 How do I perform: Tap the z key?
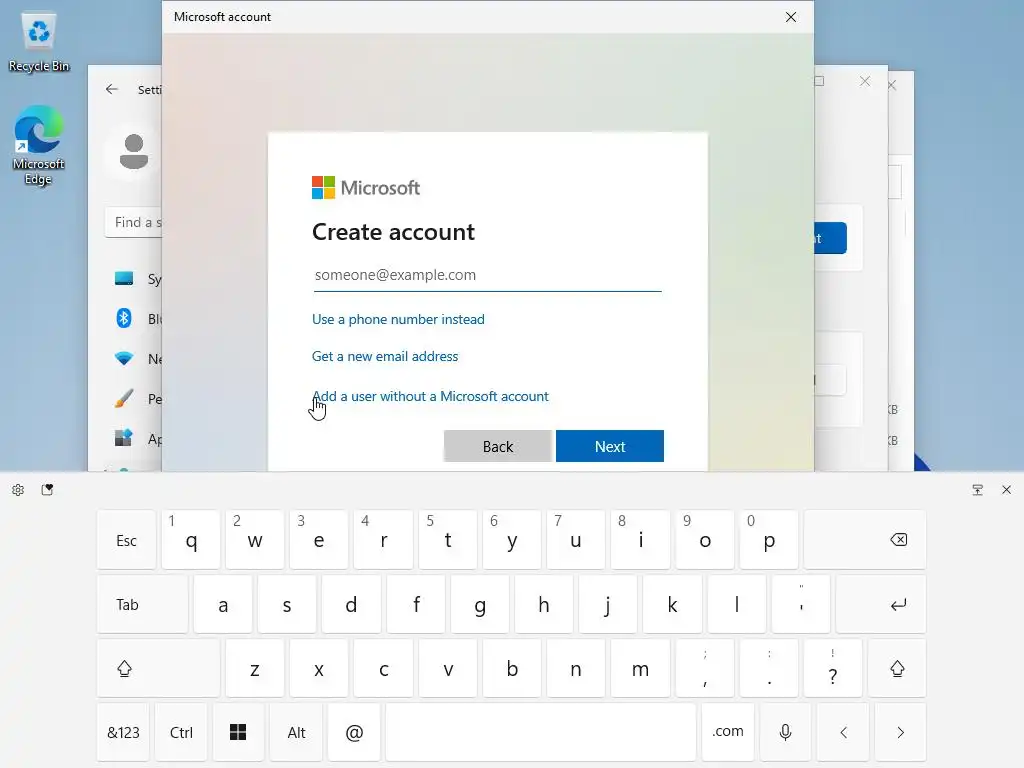255,668
